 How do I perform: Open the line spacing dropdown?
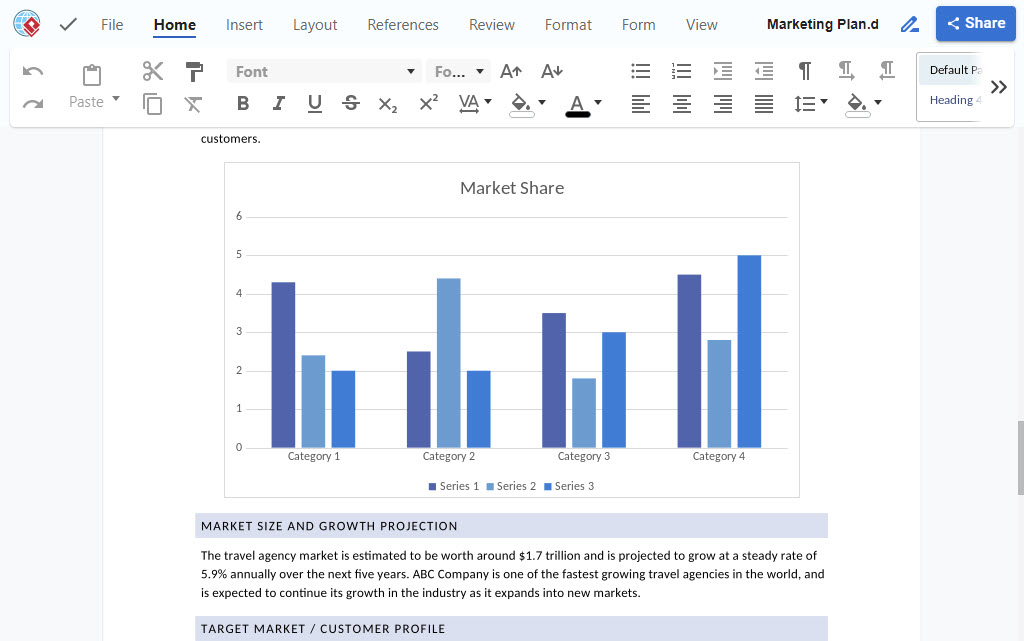[x=810, y=104]
